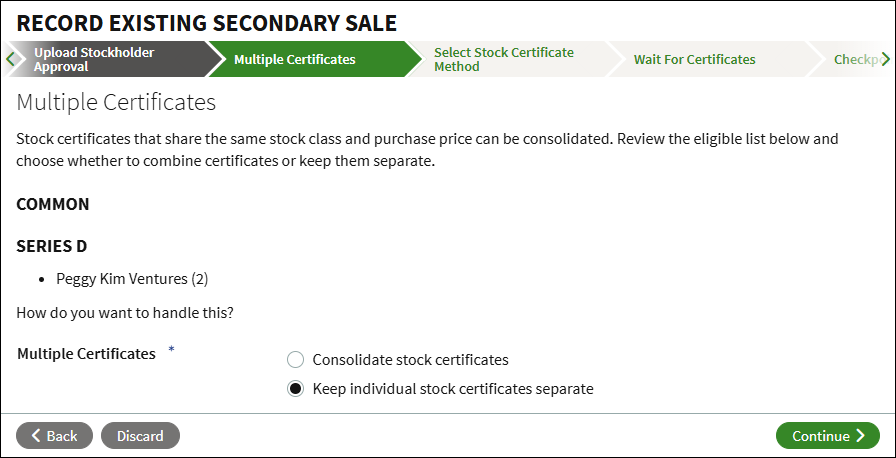The width and height of the screenshot is (896, 458).
Task: Select Keep individual stock certificates separate radio
Action: click(295, 389)
